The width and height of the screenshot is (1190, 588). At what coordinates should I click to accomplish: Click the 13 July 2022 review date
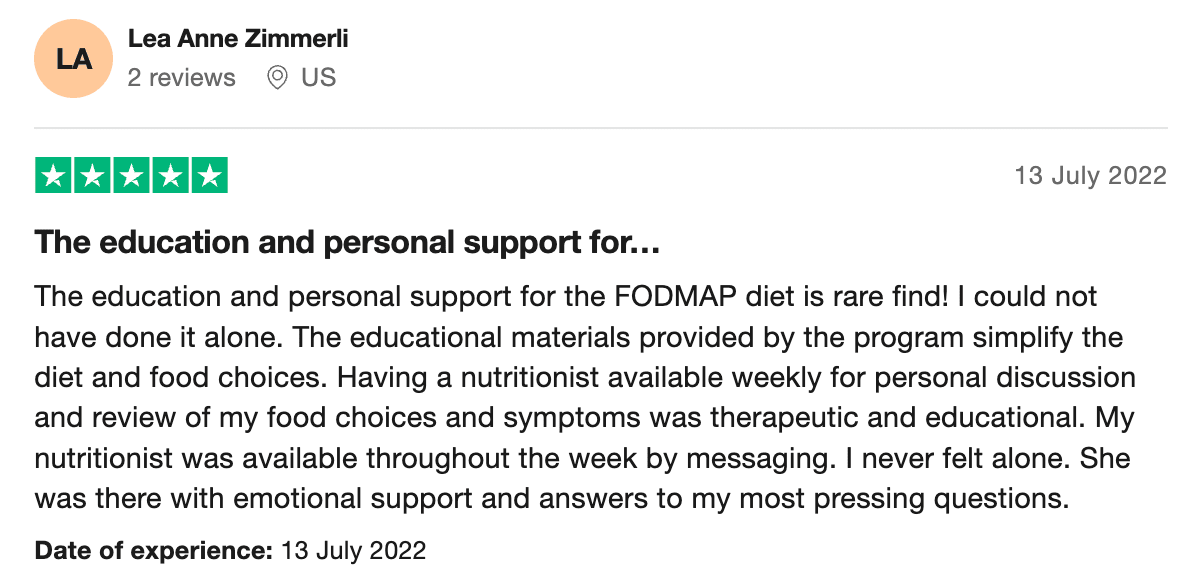(1091, 175)
